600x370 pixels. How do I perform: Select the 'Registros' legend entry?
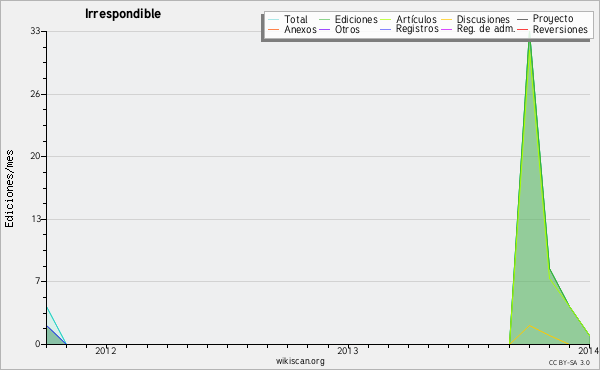tap(417, 29)
